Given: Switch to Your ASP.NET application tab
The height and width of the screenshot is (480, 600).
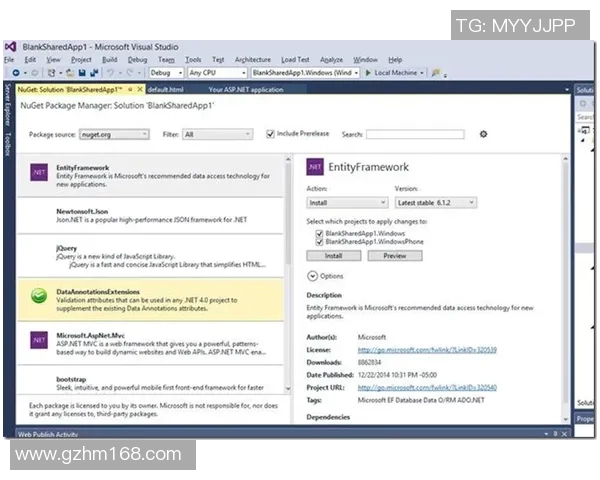Looking at the screenshot, I should click(x=246, y=90).
